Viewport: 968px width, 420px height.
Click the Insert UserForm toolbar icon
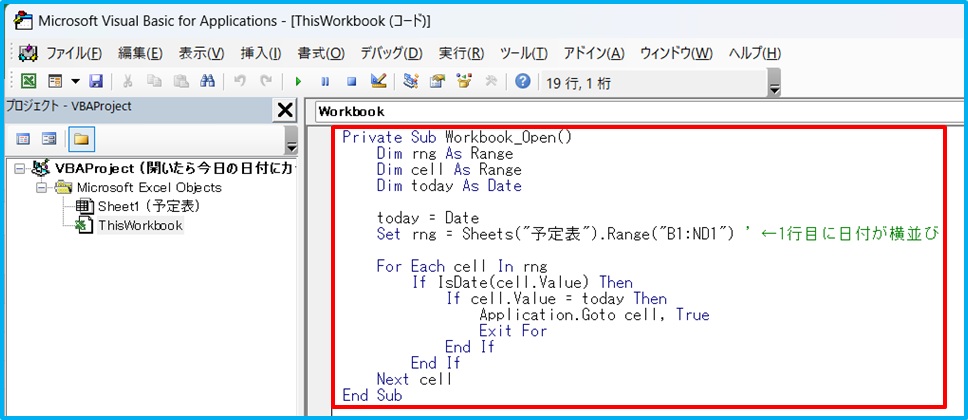56,82
